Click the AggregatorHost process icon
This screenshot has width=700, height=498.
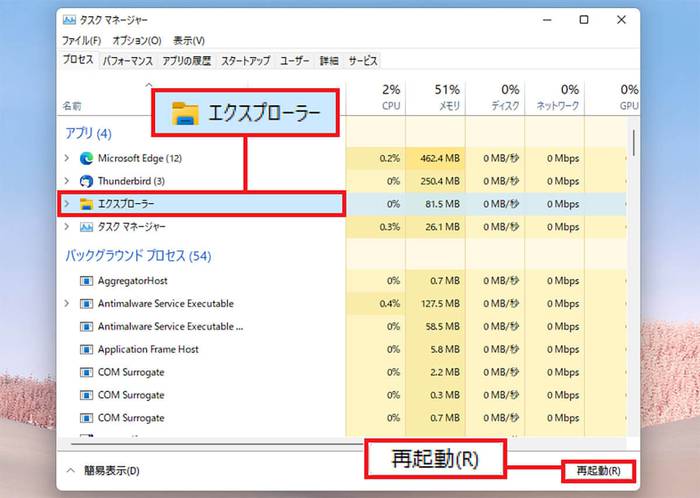[x=86, y=281]
